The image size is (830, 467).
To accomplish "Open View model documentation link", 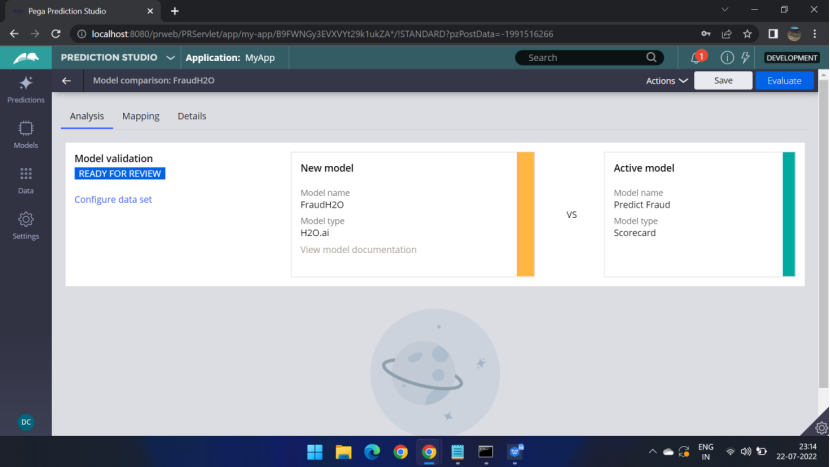I will click(x=358, y=249).
